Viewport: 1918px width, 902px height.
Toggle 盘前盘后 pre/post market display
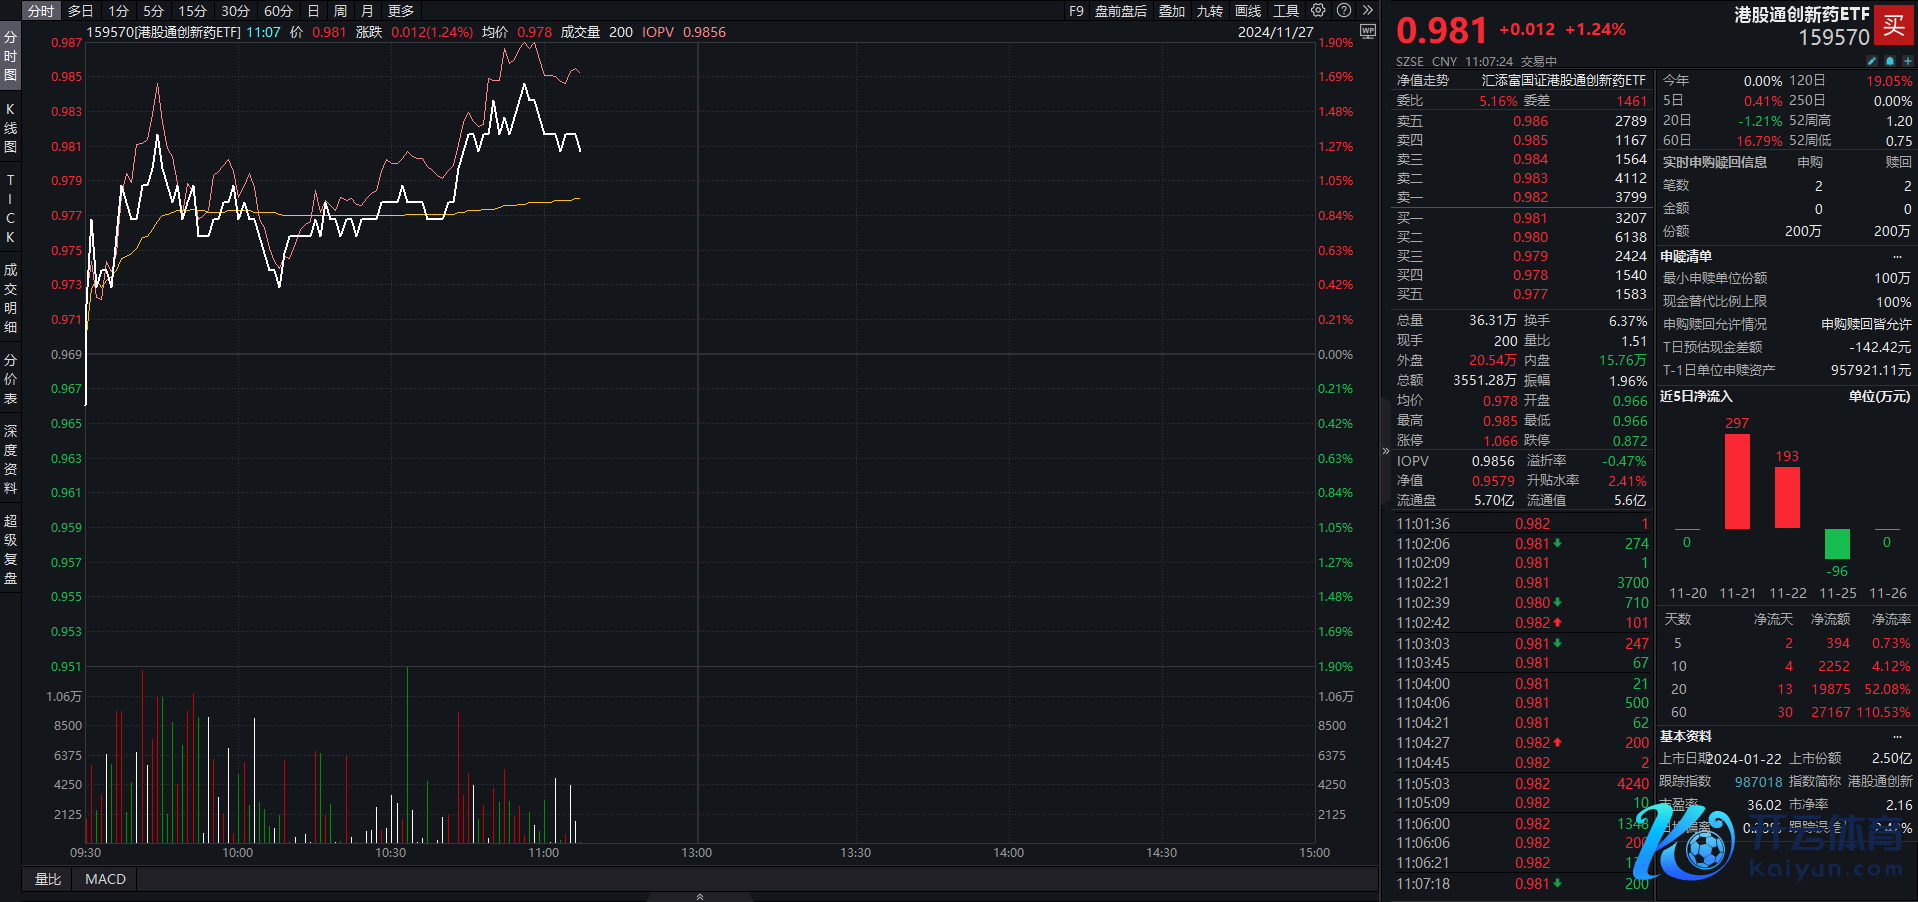[1120, 11]
